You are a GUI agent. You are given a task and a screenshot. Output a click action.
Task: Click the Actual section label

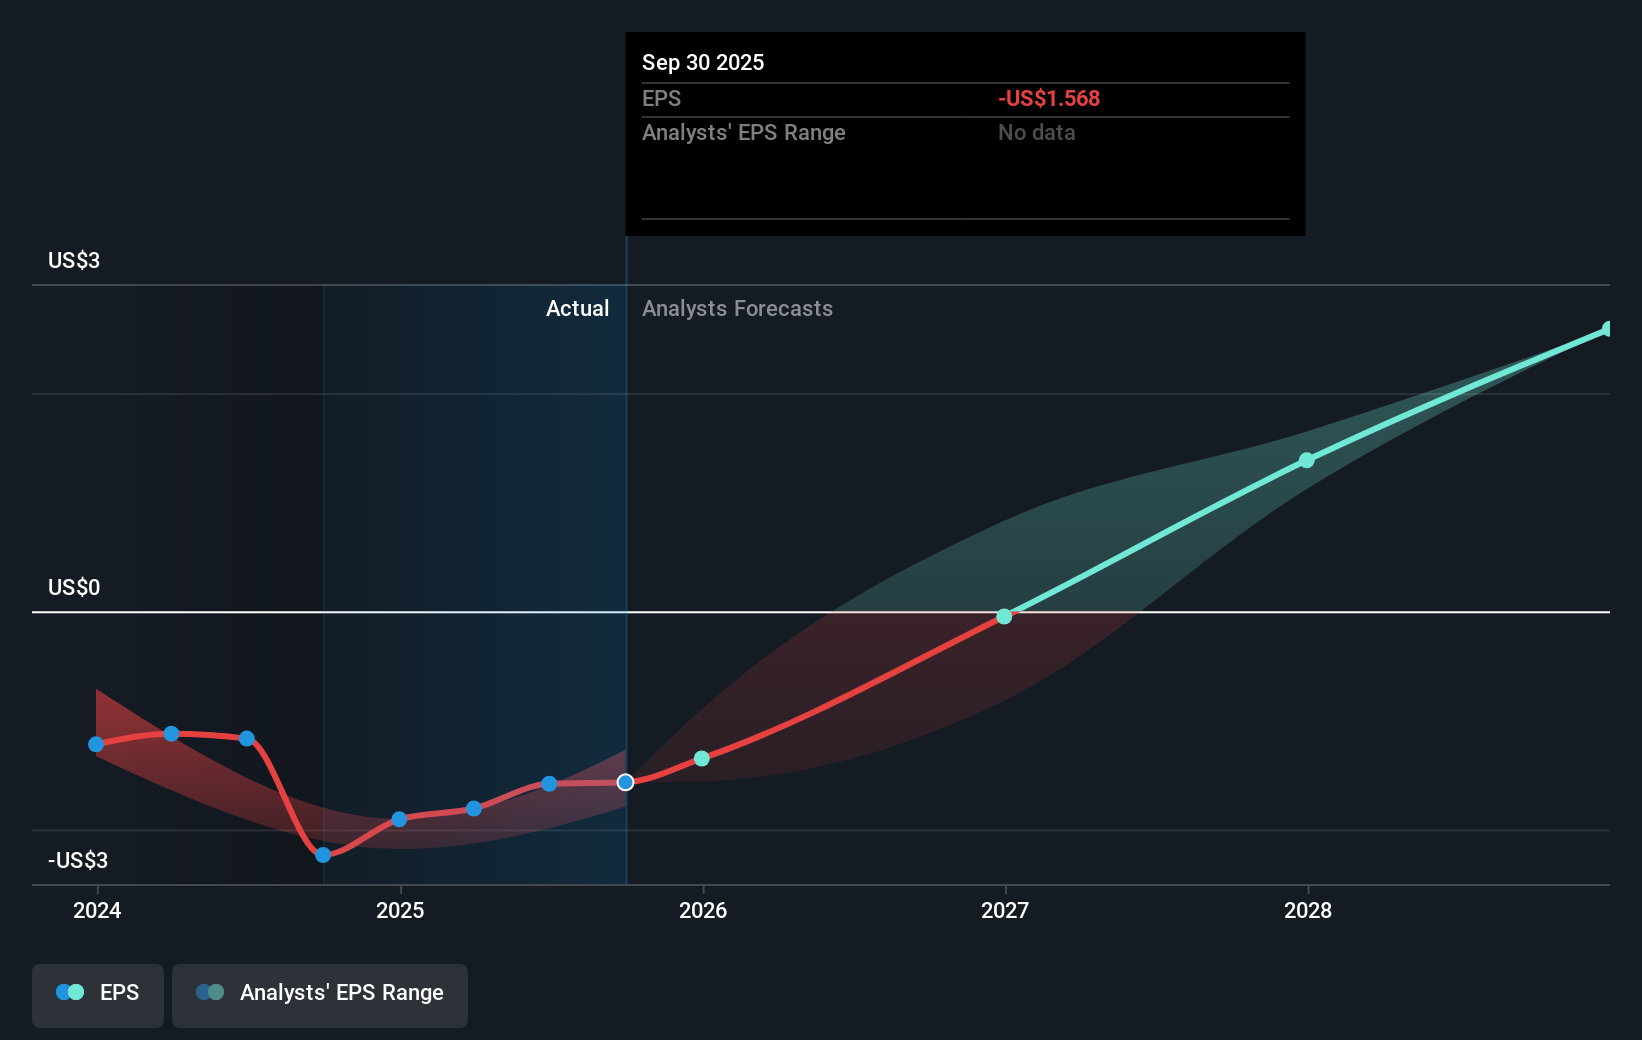pyautogui.click(x=577, y=308)
